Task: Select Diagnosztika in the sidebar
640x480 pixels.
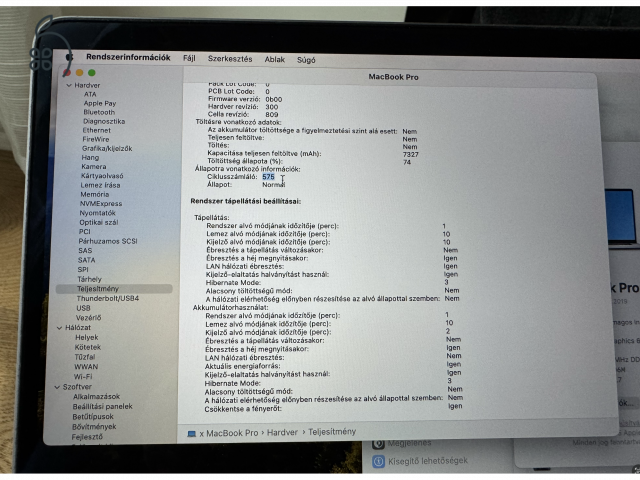Action: [x=104, y=121]
